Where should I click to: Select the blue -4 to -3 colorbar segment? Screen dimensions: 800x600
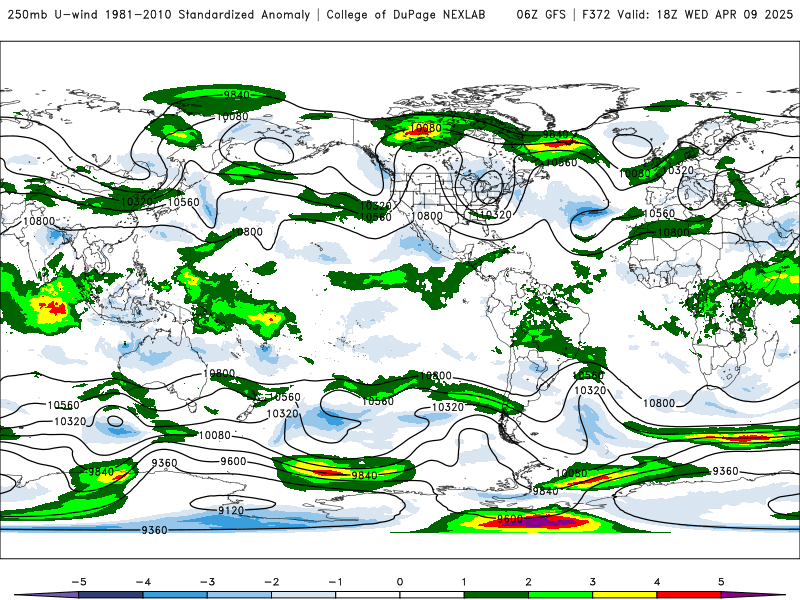coord(175,596)
